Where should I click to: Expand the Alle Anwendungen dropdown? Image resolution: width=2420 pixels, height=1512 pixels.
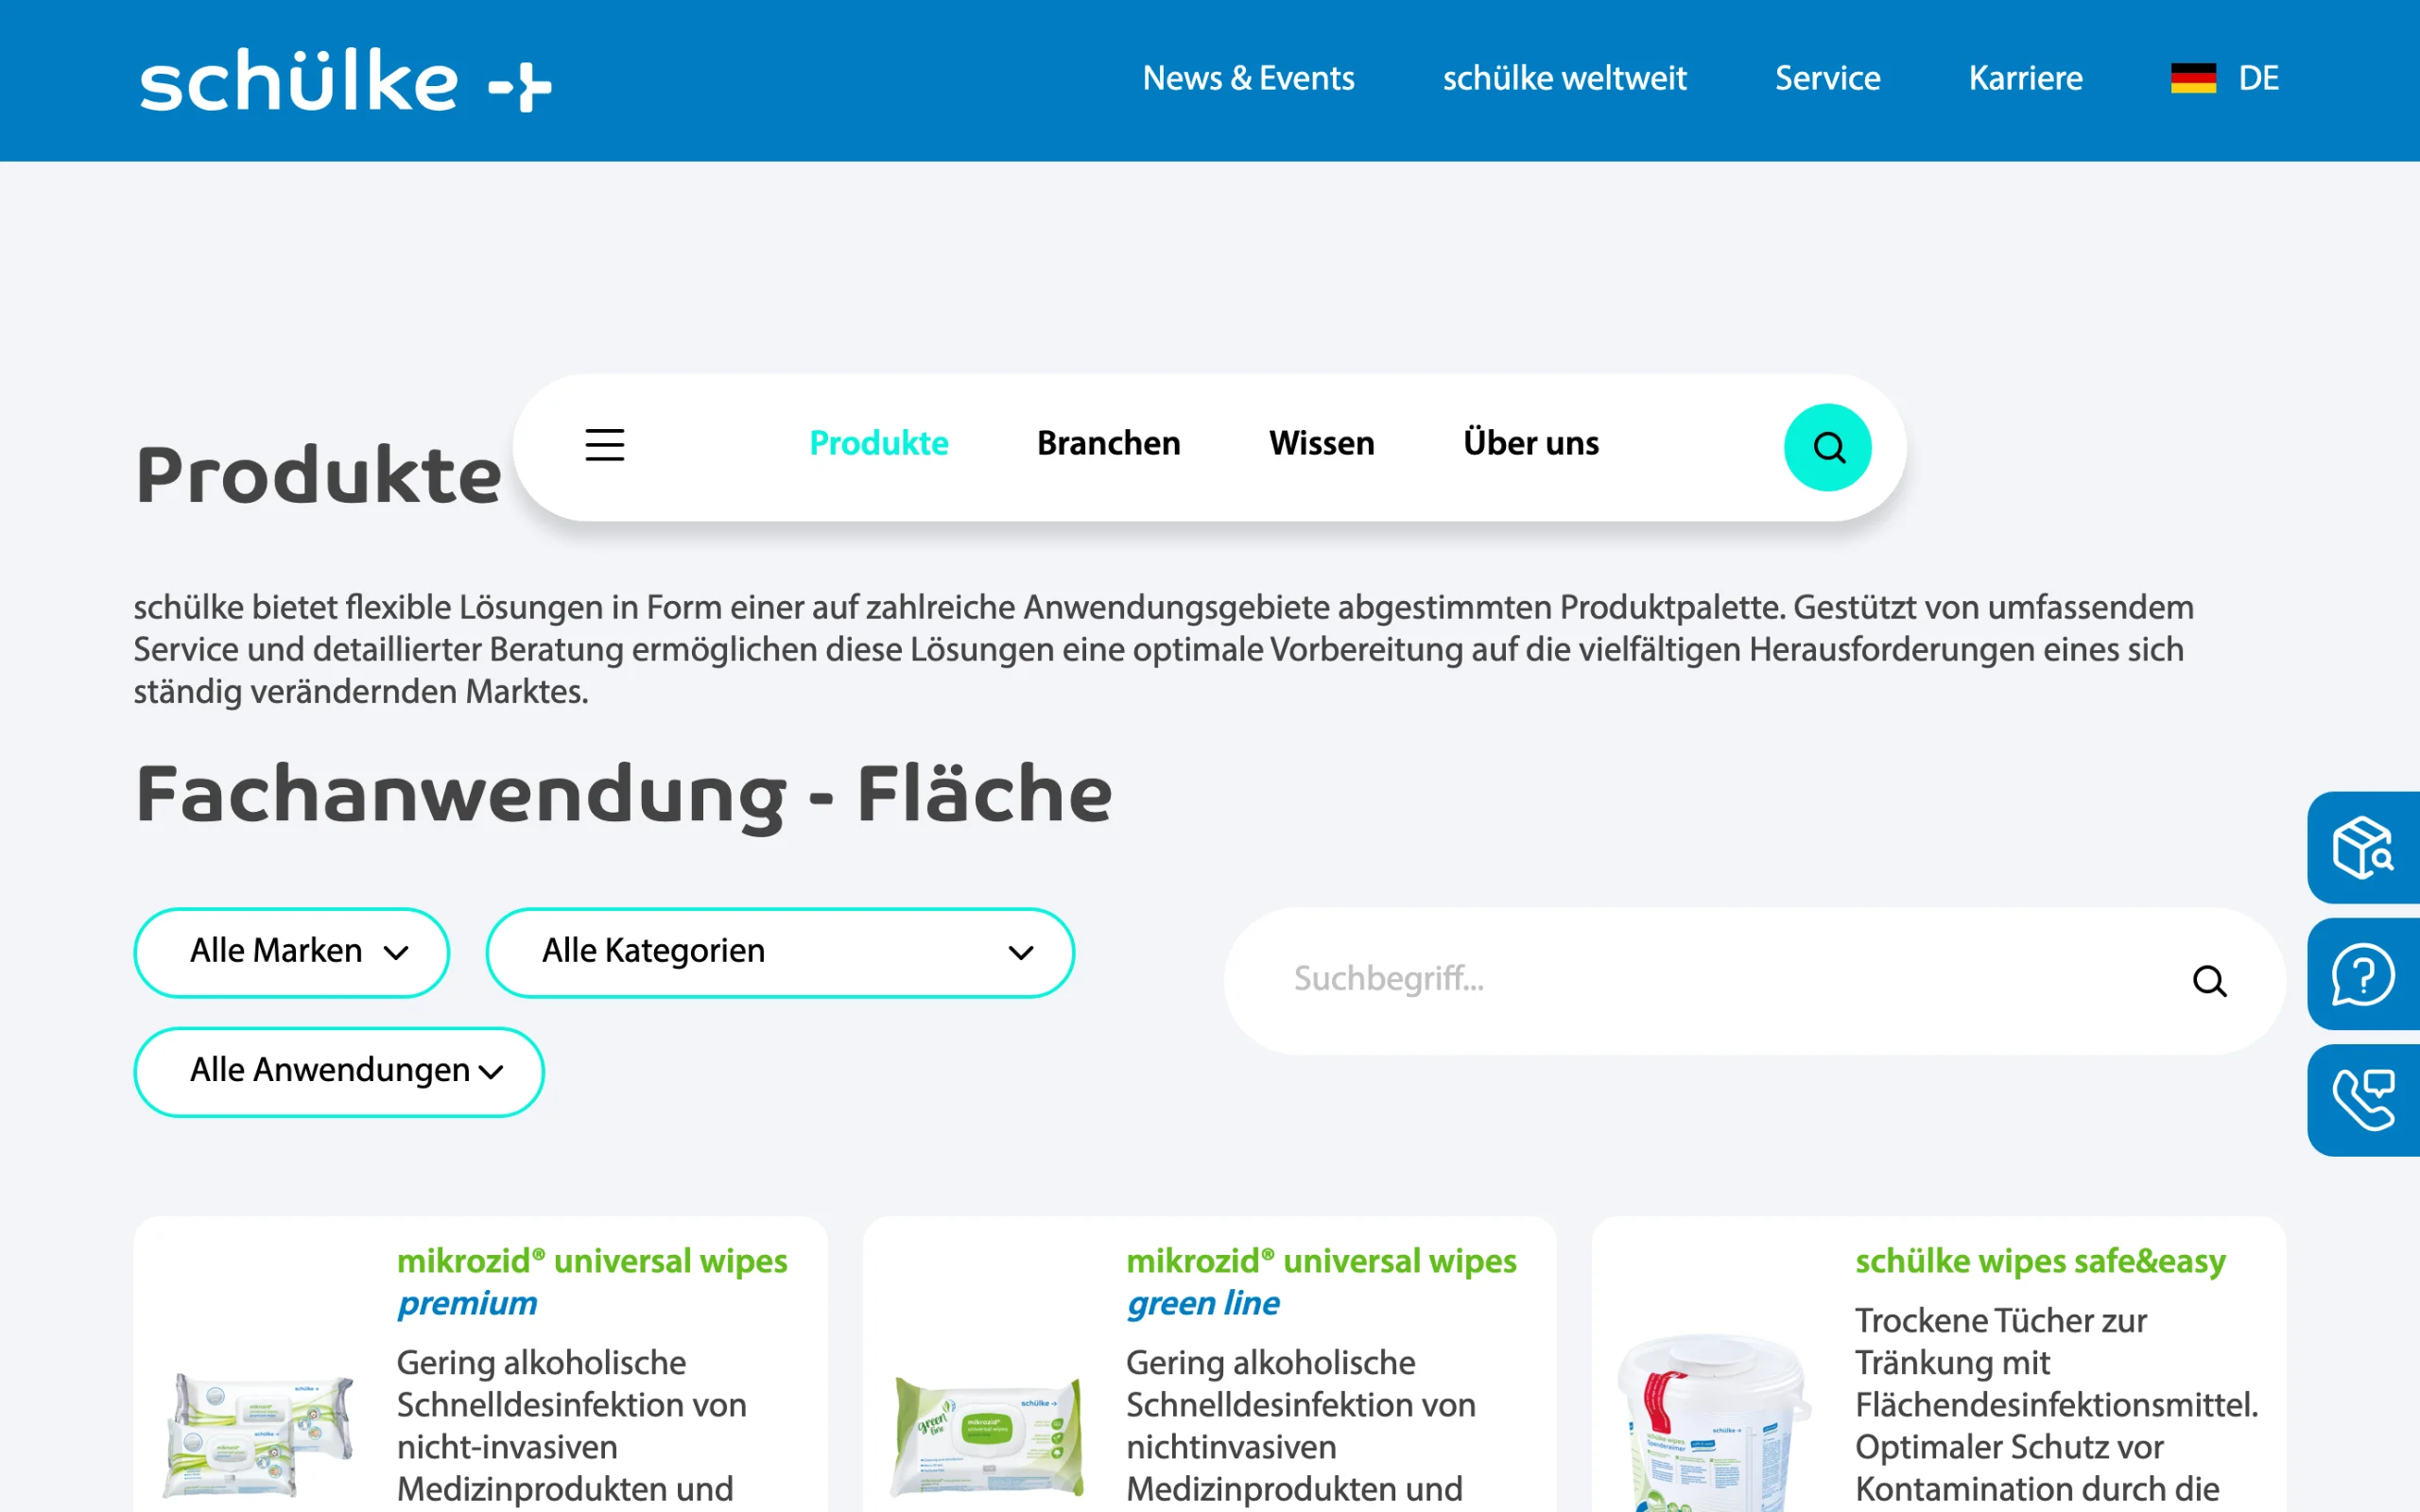pos(339,1072)
